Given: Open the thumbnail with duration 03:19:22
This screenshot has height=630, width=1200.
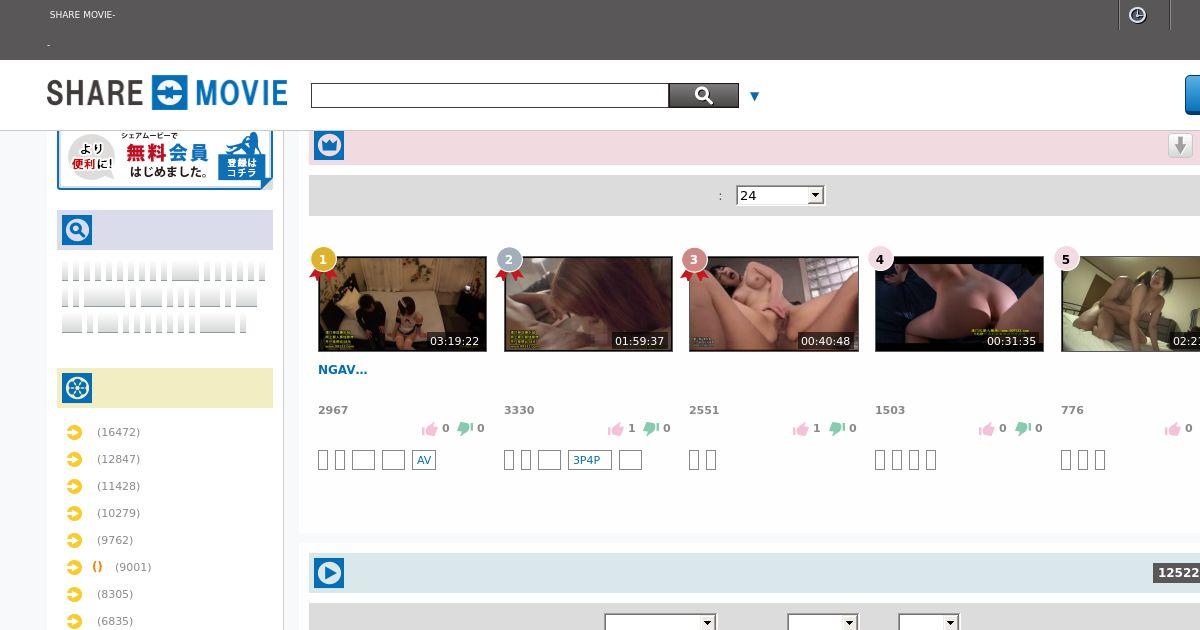Looking at the screenshot, I should click(x=402, y=304).
